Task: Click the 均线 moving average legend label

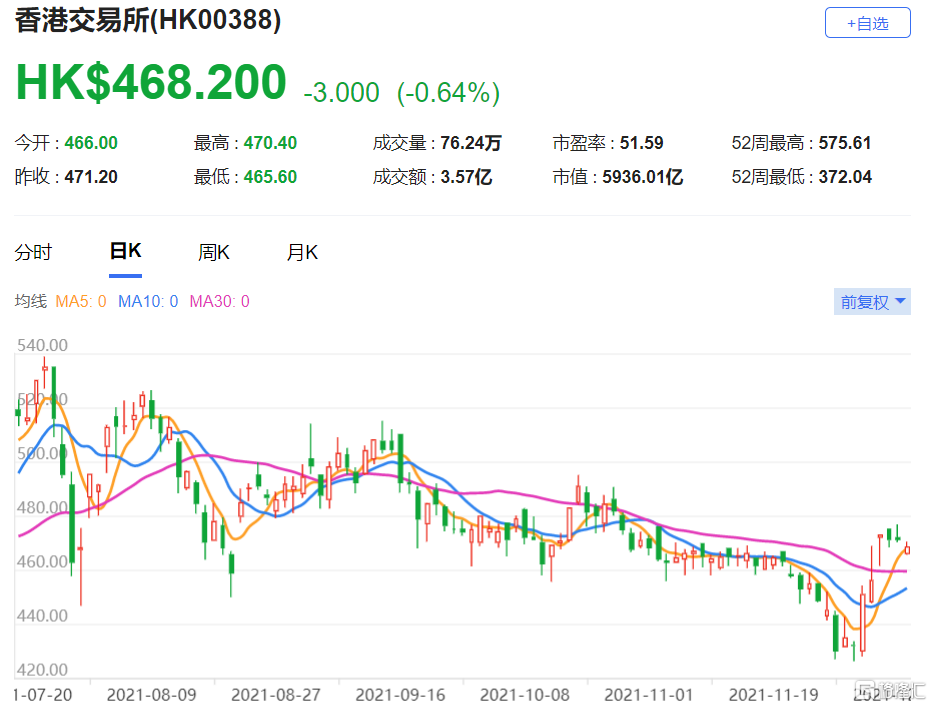Action: click(x=30, y=301)
